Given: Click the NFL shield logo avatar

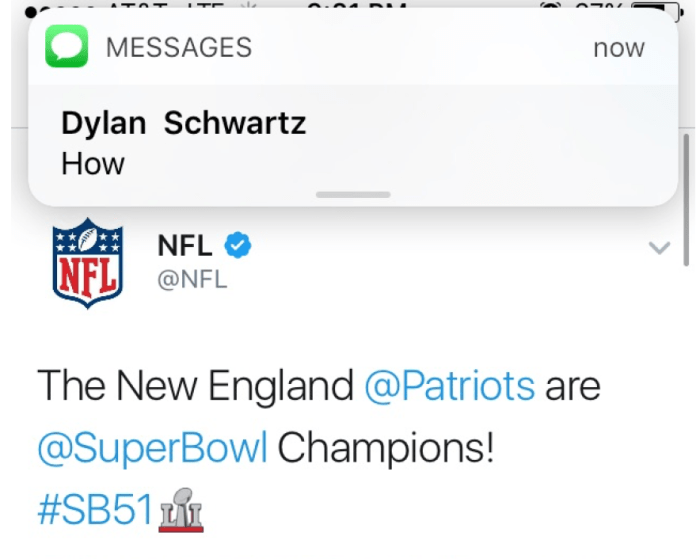Looking at the screenshot, I should coord(87,262).
